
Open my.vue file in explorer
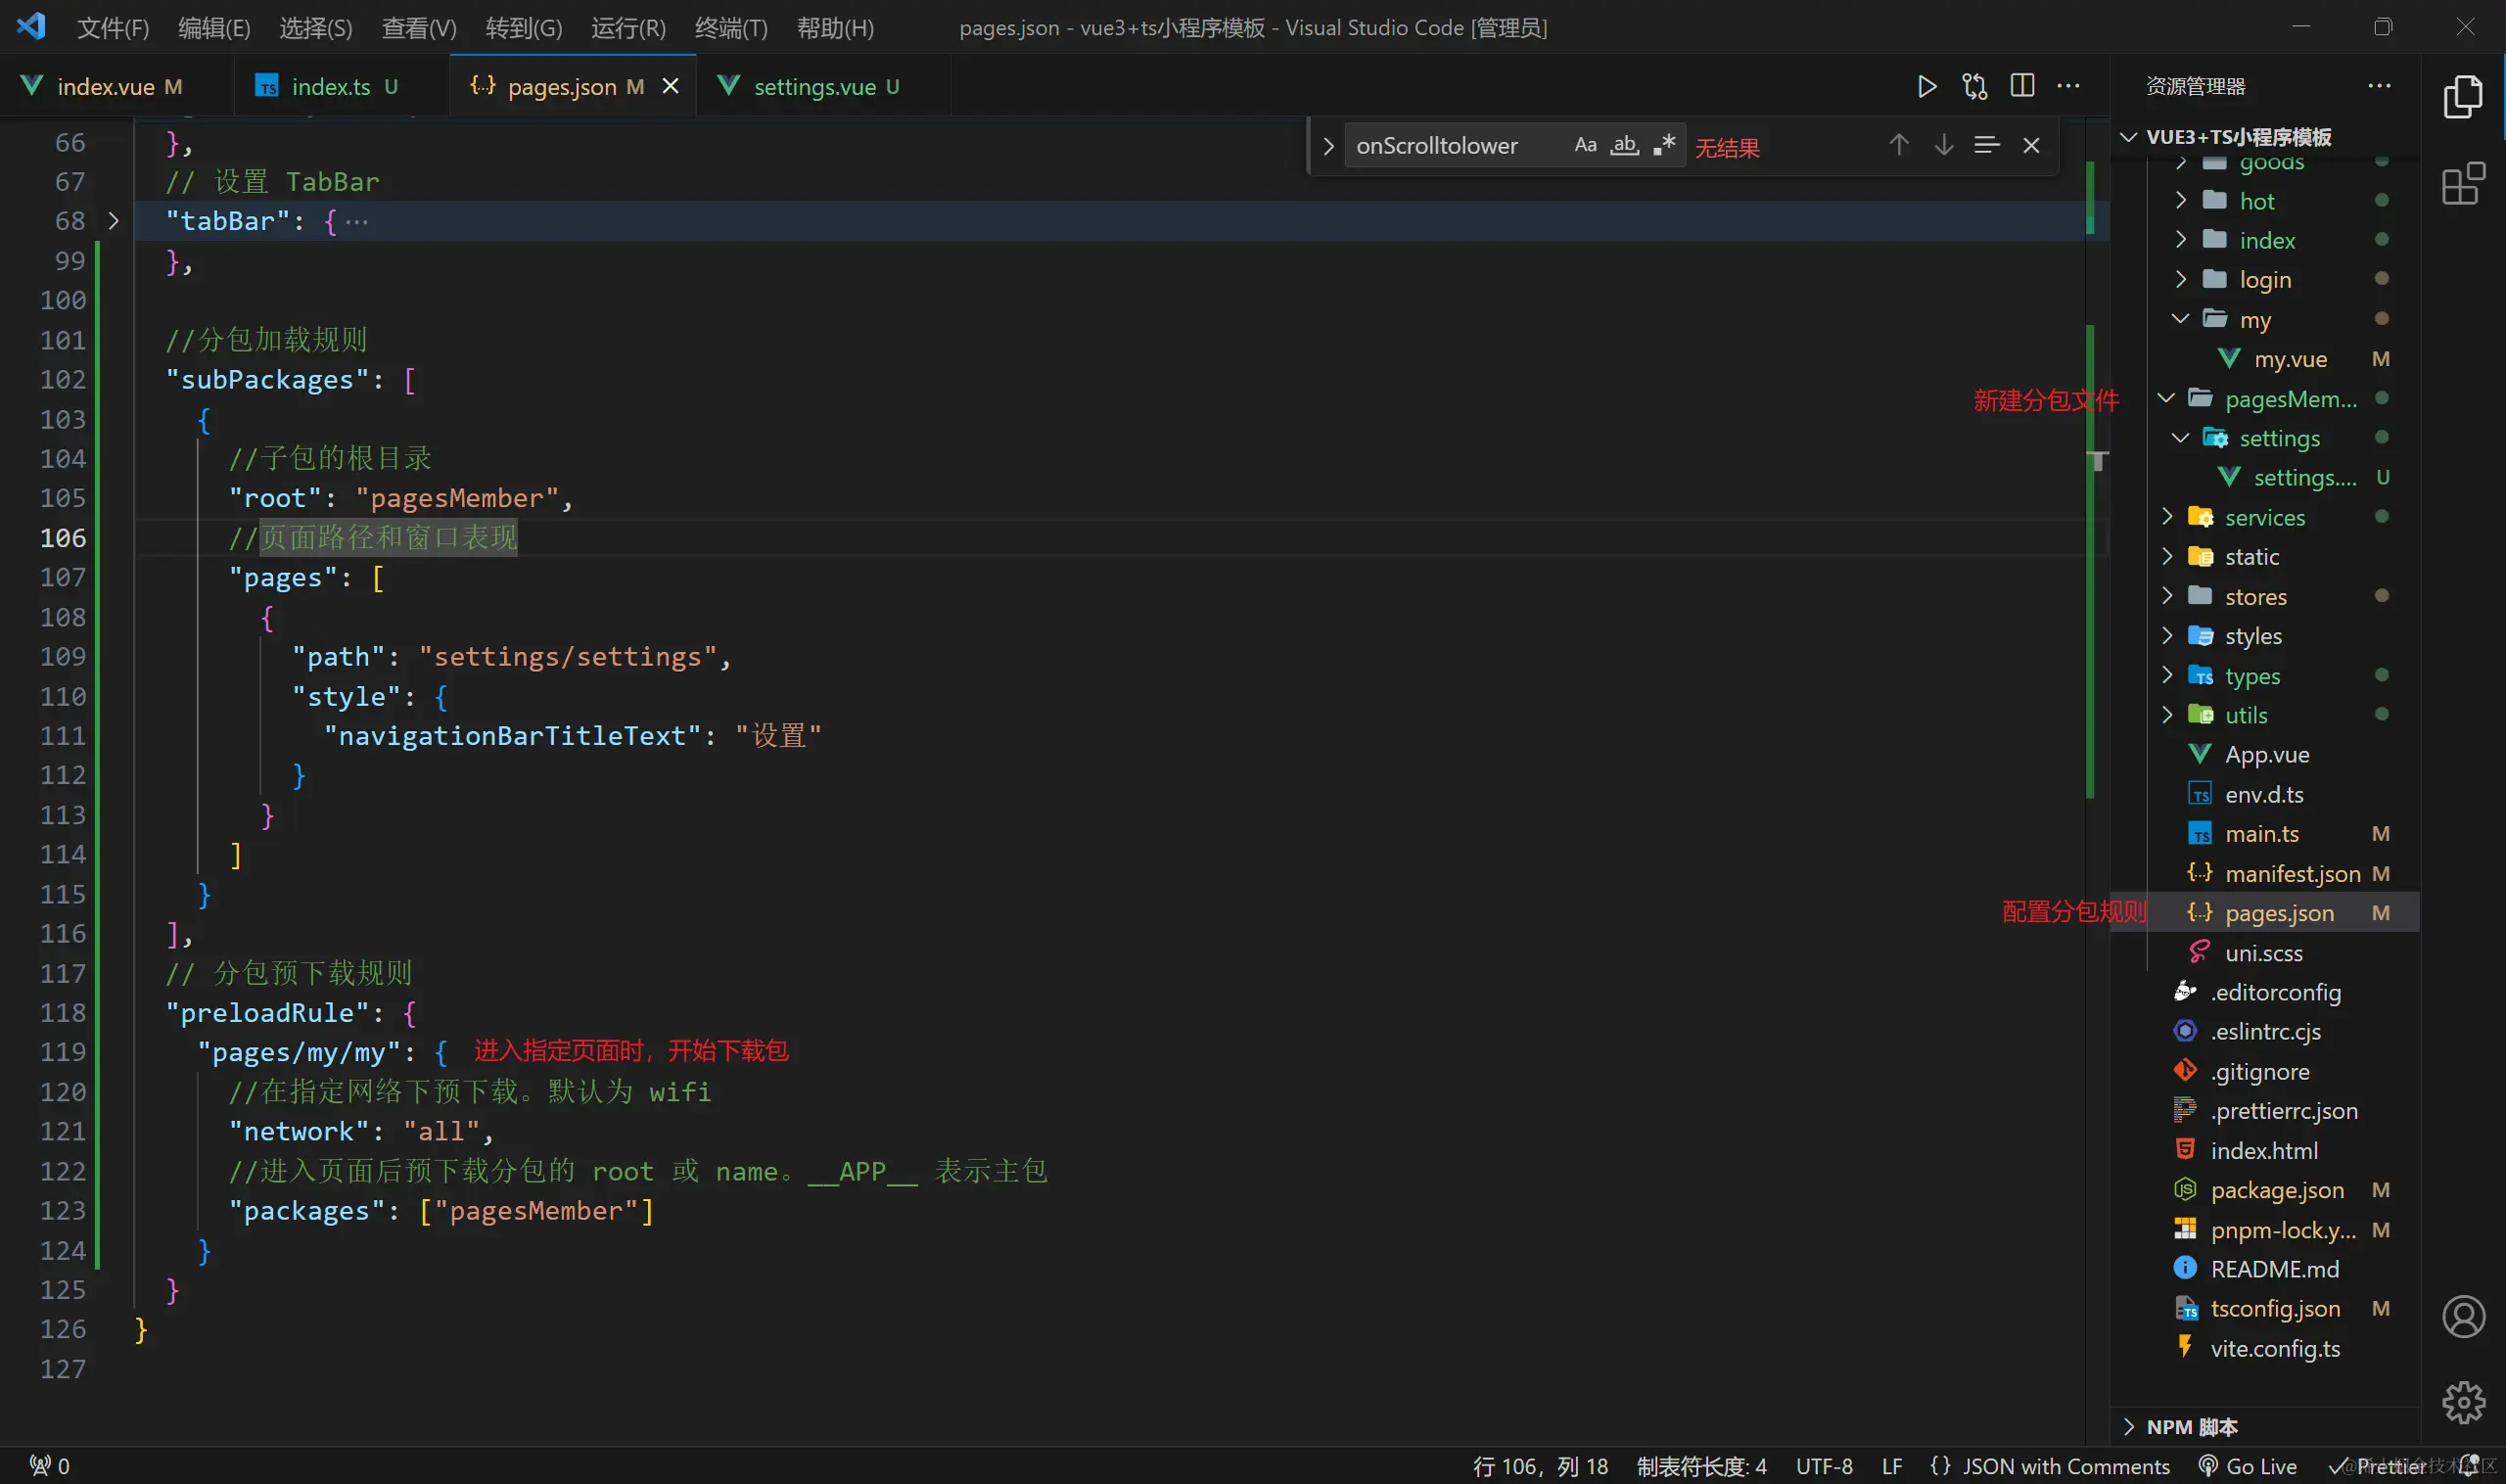coord(2290,359)
